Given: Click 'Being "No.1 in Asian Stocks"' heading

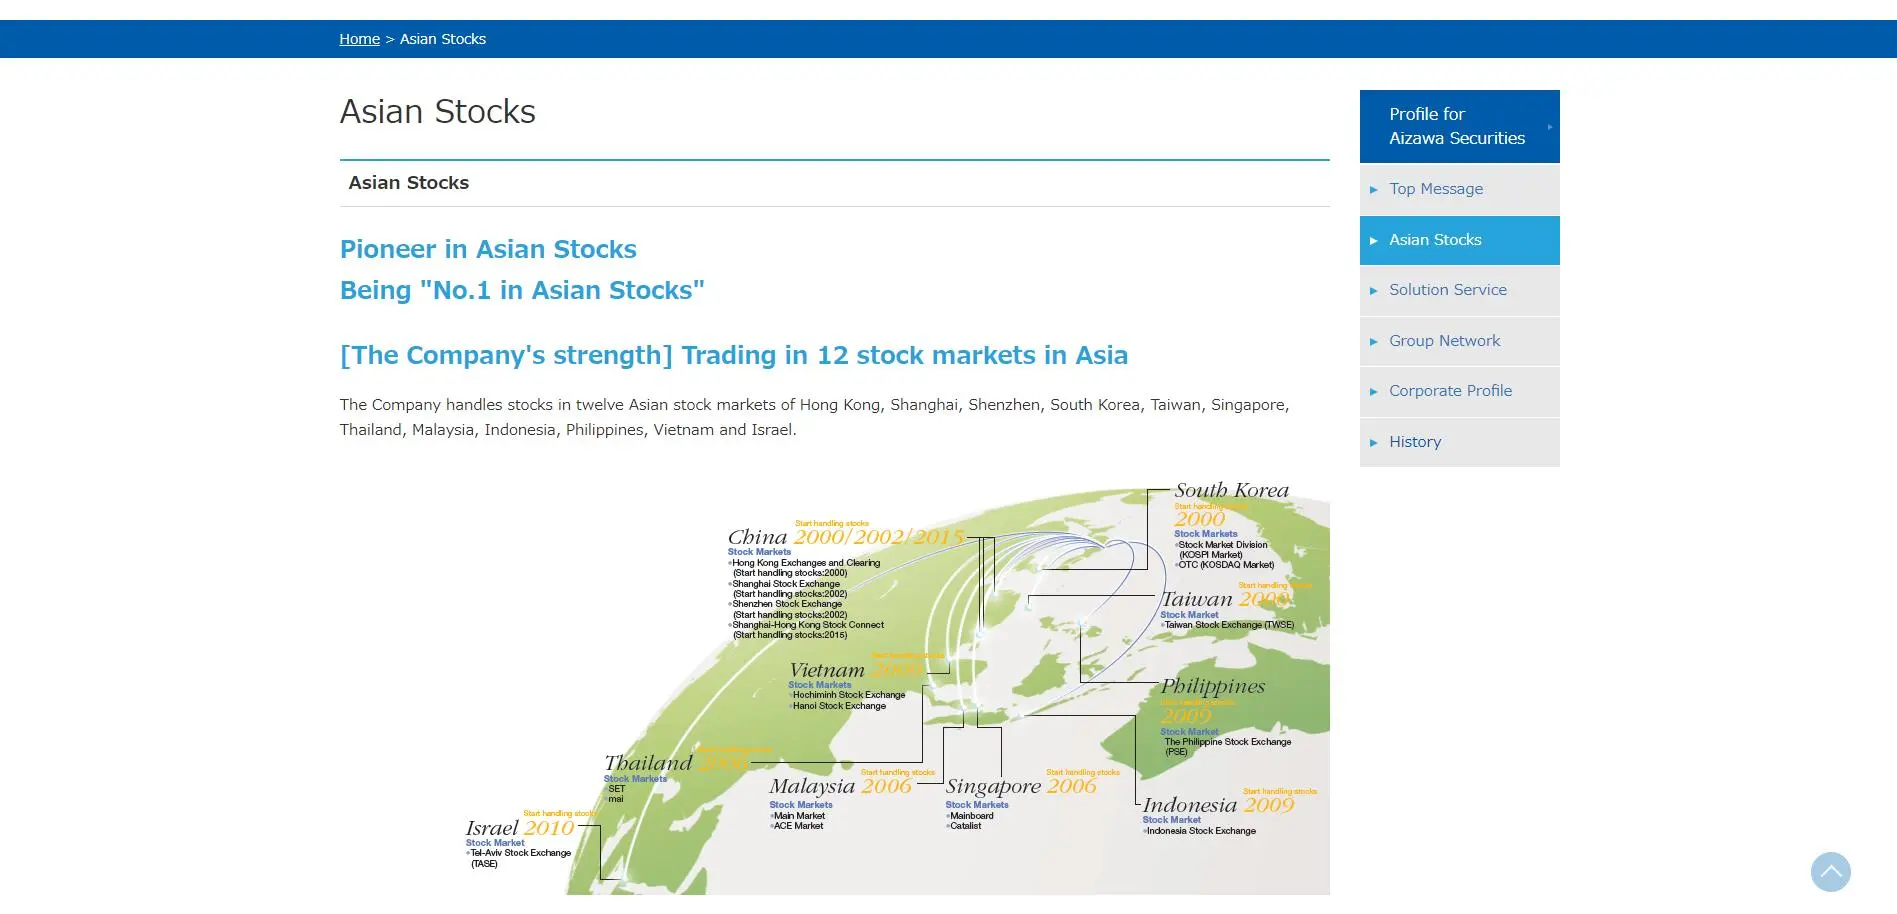Looking at the screenshot, I should (x=522, y=290).
